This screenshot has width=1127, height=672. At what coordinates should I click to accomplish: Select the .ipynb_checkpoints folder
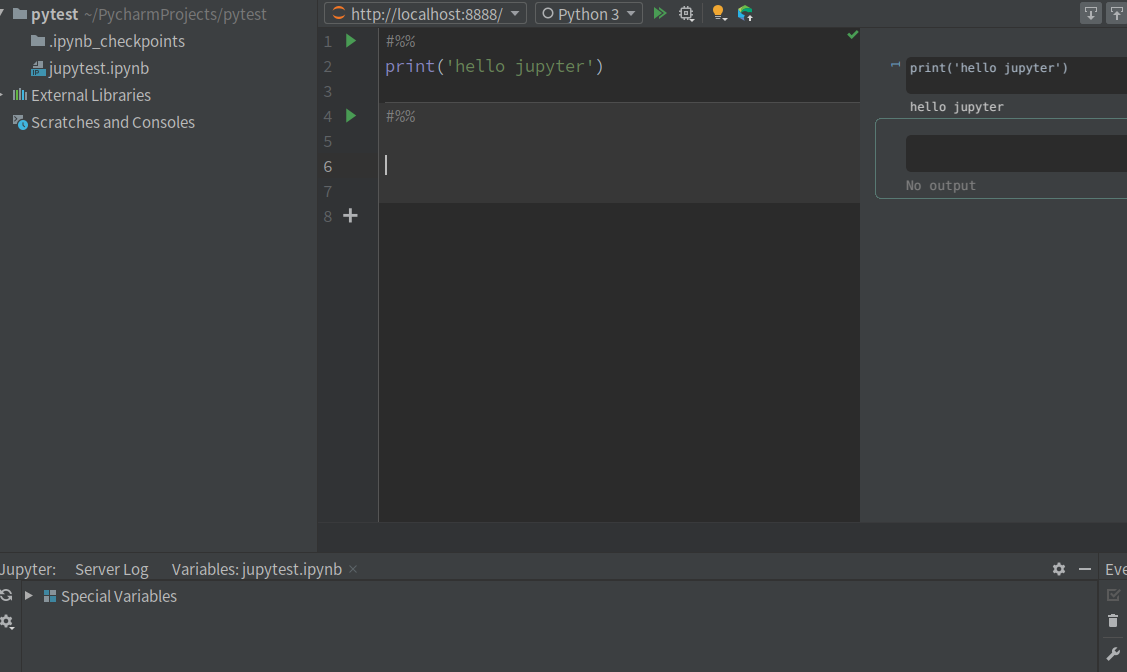[x=116, y=42]
